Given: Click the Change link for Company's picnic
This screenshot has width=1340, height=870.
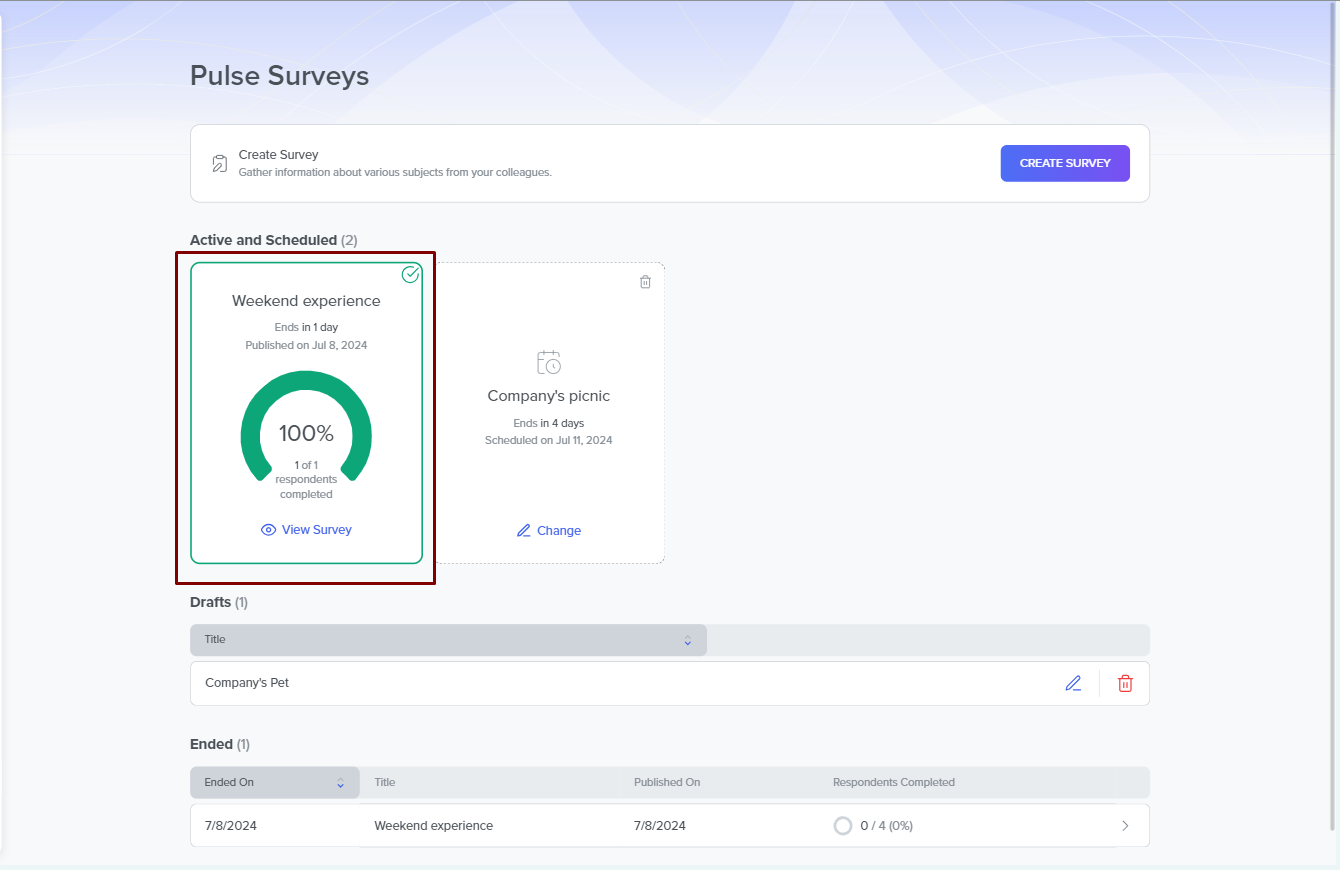Looking at the screenshot, I should [558, 531].
